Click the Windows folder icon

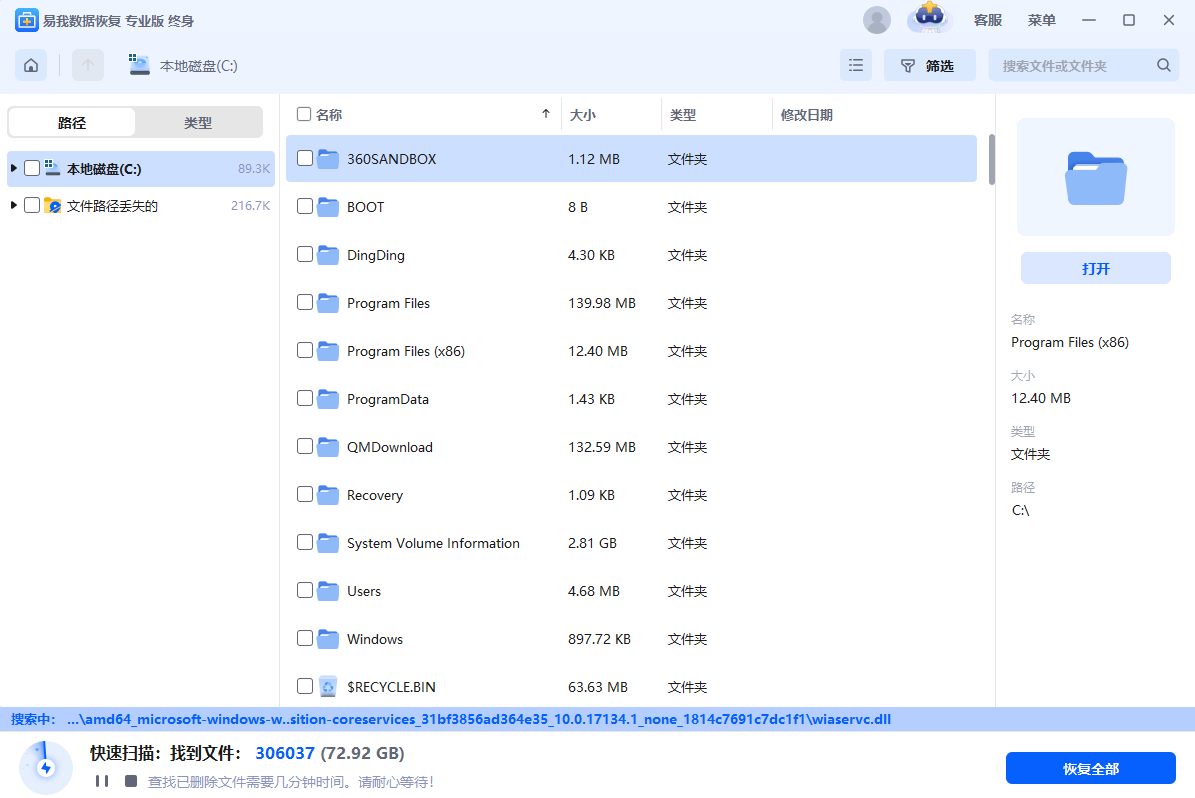[x=328, y=639]
